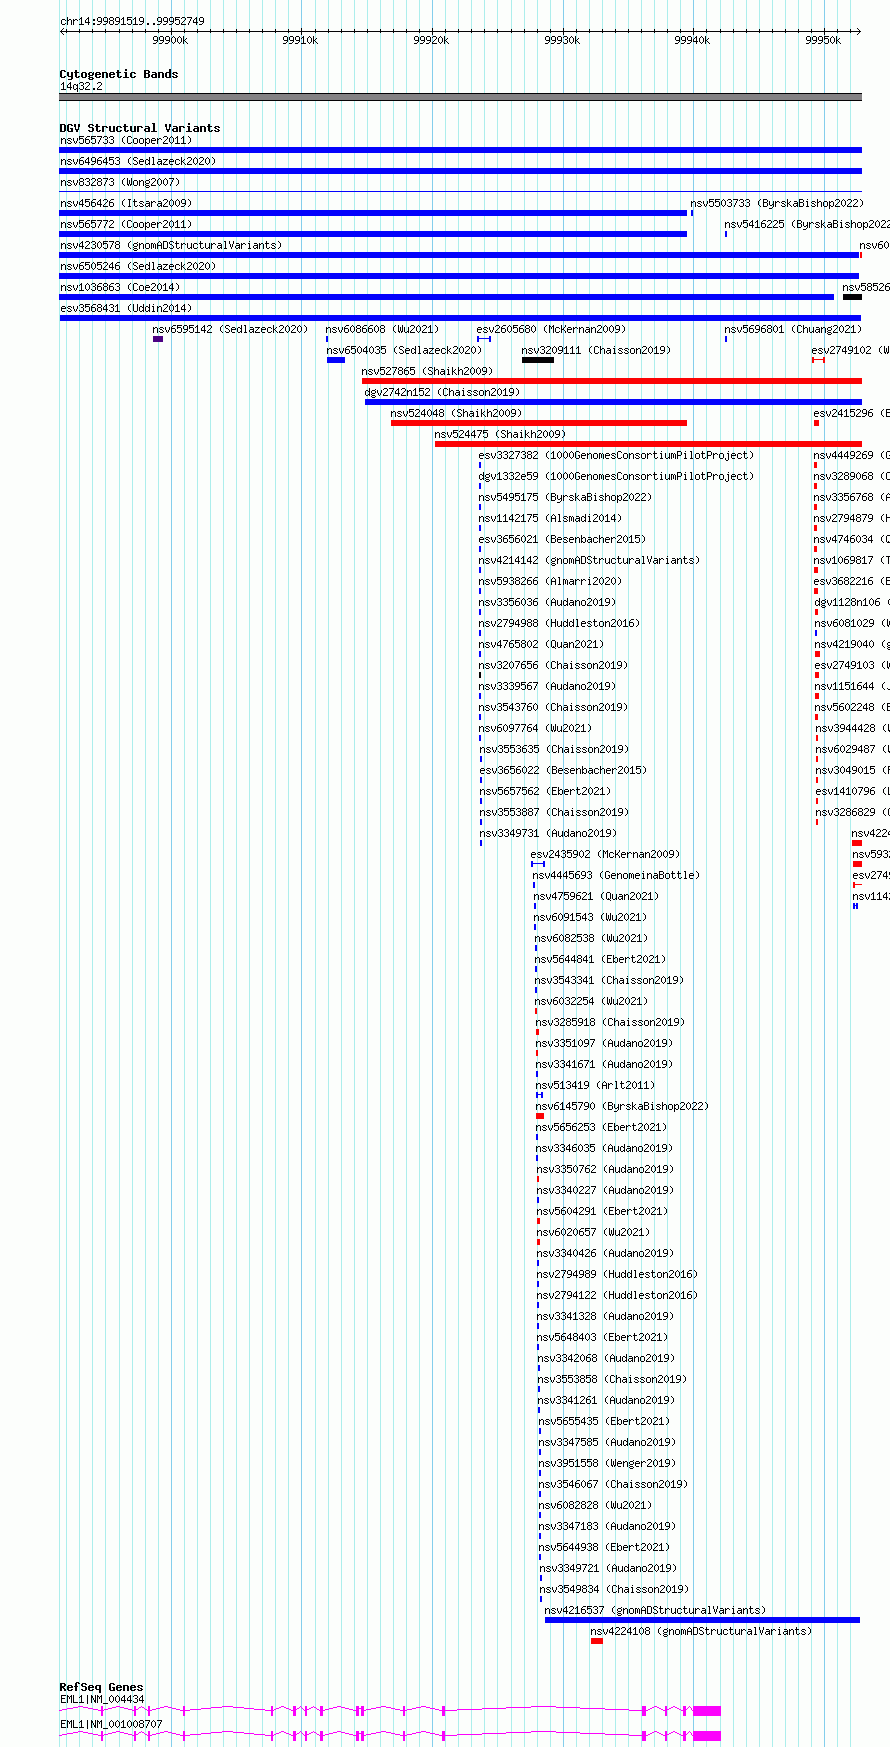The width and height of the screenshot is (890, 1747).
Task: Select nsv1142175 (Alsmadi2014) label
Action: point(549,519)
